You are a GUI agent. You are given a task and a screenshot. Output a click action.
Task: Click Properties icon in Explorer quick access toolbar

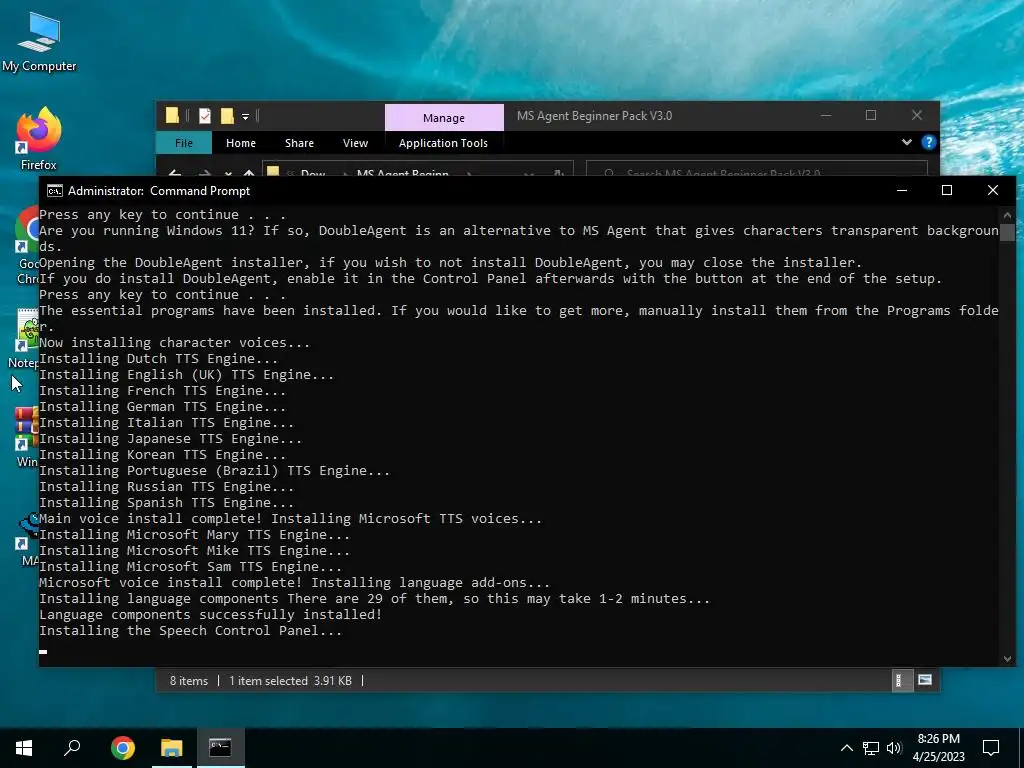205,116
